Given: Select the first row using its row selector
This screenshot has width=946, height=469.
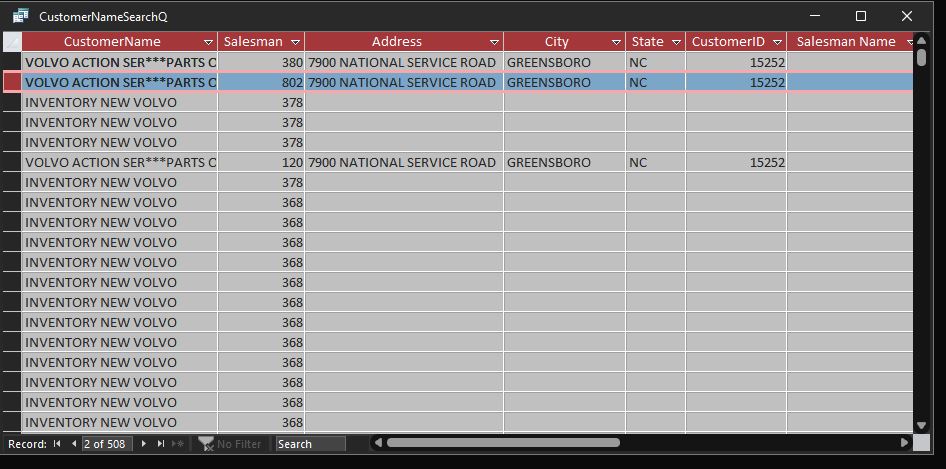Looking at the screenshot, I should (12, 62).
